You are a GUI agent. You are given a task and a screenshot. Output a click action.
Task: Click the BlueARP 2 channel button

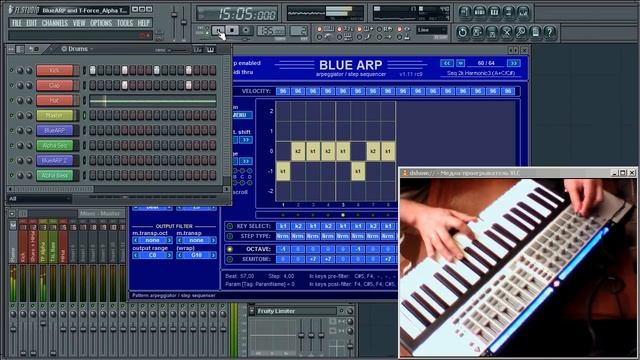pyautogui.click(x=55, y=160)
